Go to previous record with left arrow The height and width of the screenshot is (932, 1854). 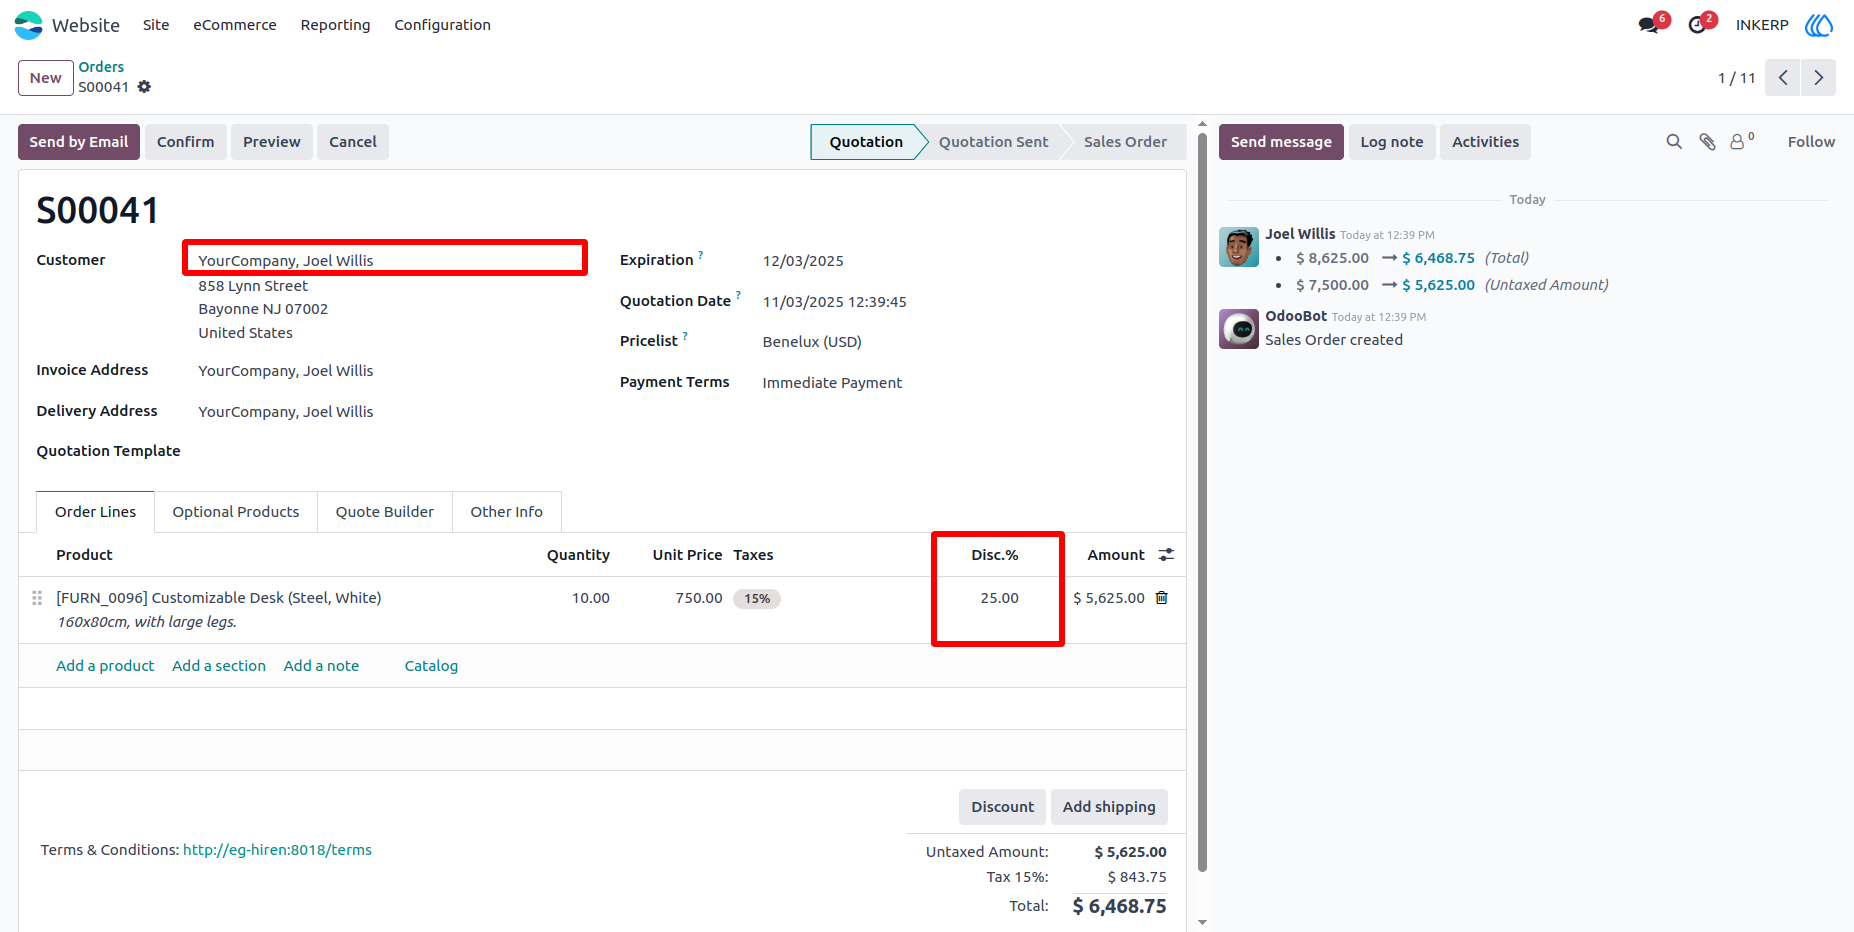[x=1783, y=78]
